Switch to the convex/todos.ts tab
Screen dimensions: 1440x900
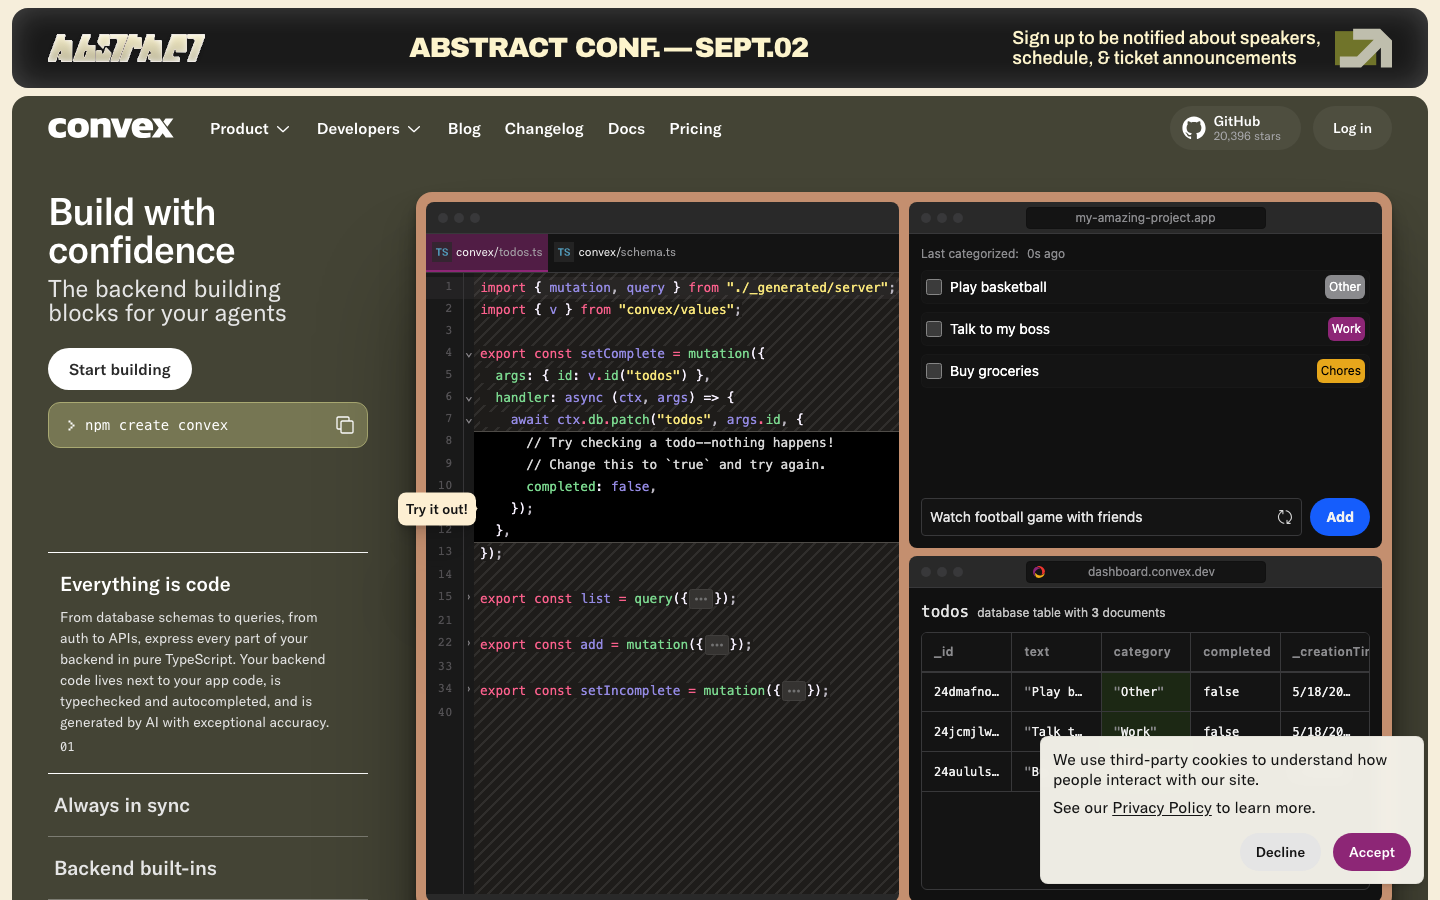(488, 252)
